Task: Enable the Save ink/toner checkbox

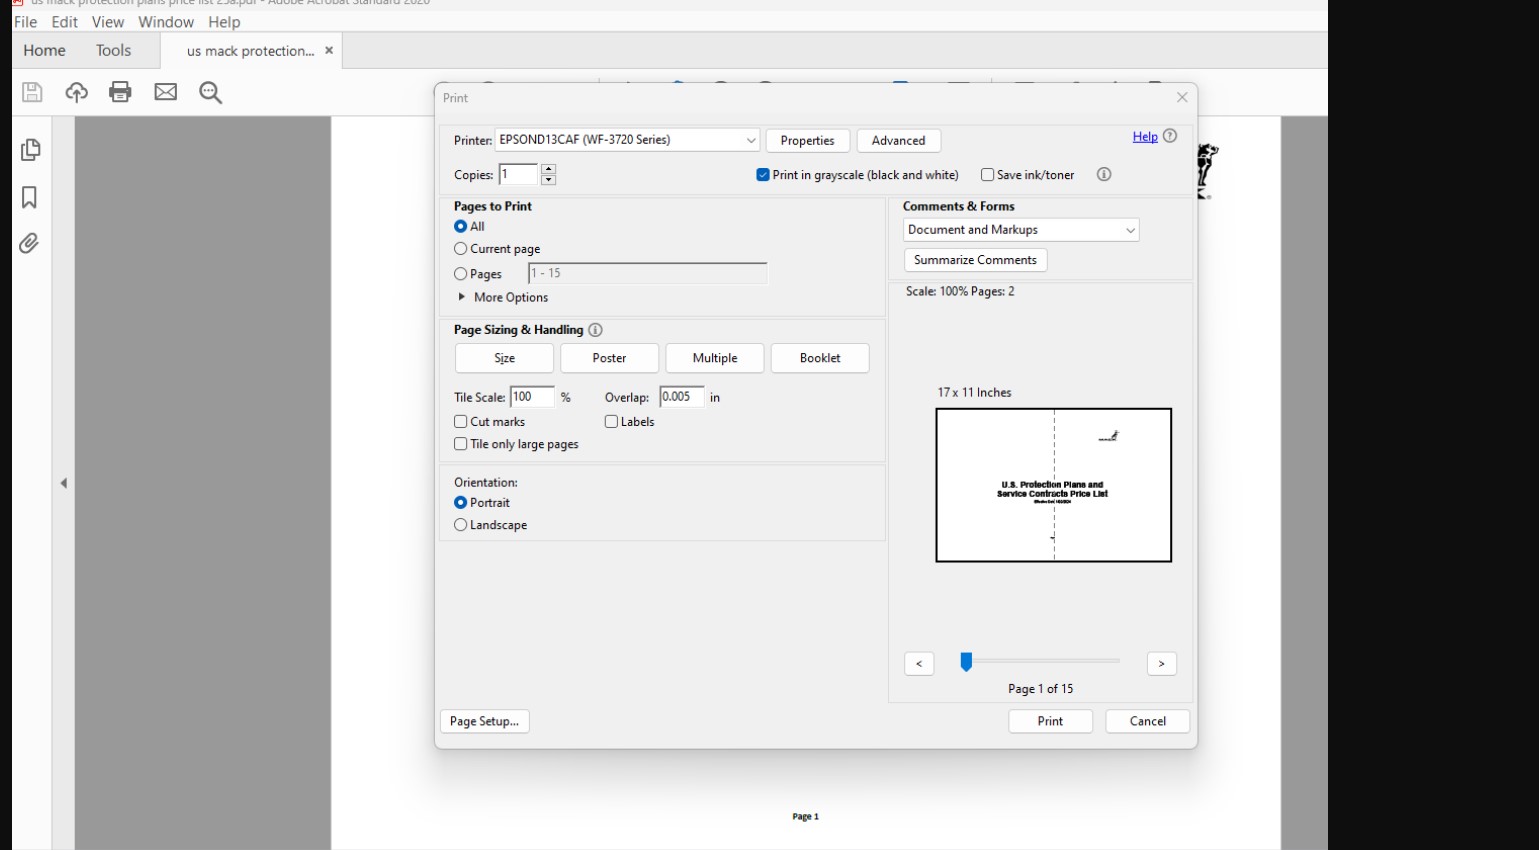Action: pos(989,174)
